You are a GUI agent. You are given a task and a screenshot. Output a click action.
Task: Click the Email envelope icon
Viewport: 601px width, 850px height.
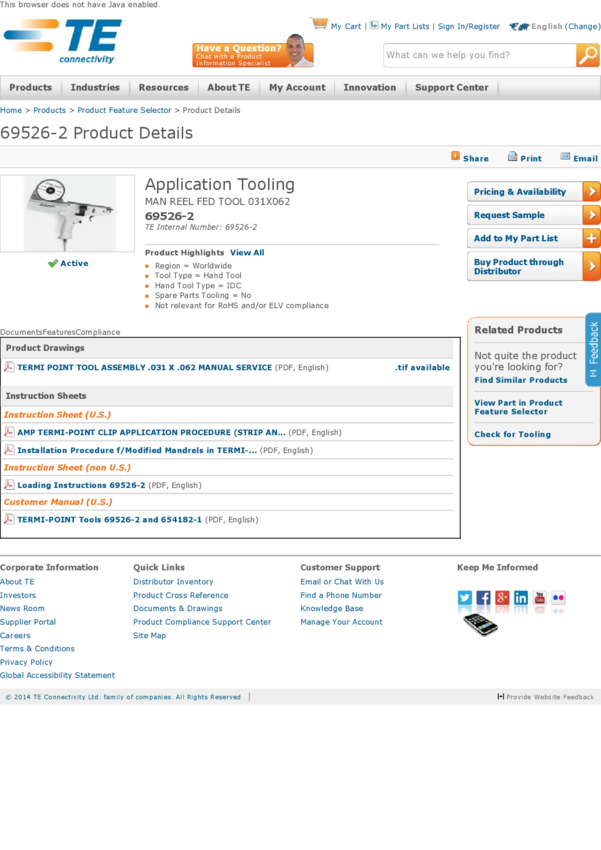(565, 157)
